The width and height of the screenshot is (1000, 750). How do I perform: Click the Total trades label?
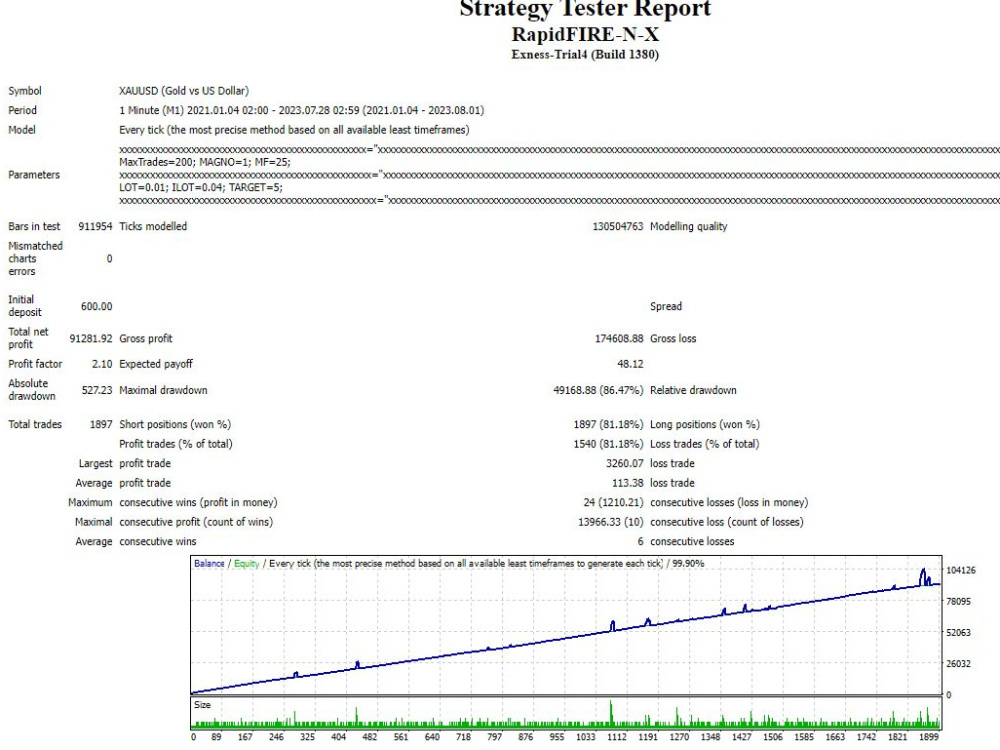35,425
